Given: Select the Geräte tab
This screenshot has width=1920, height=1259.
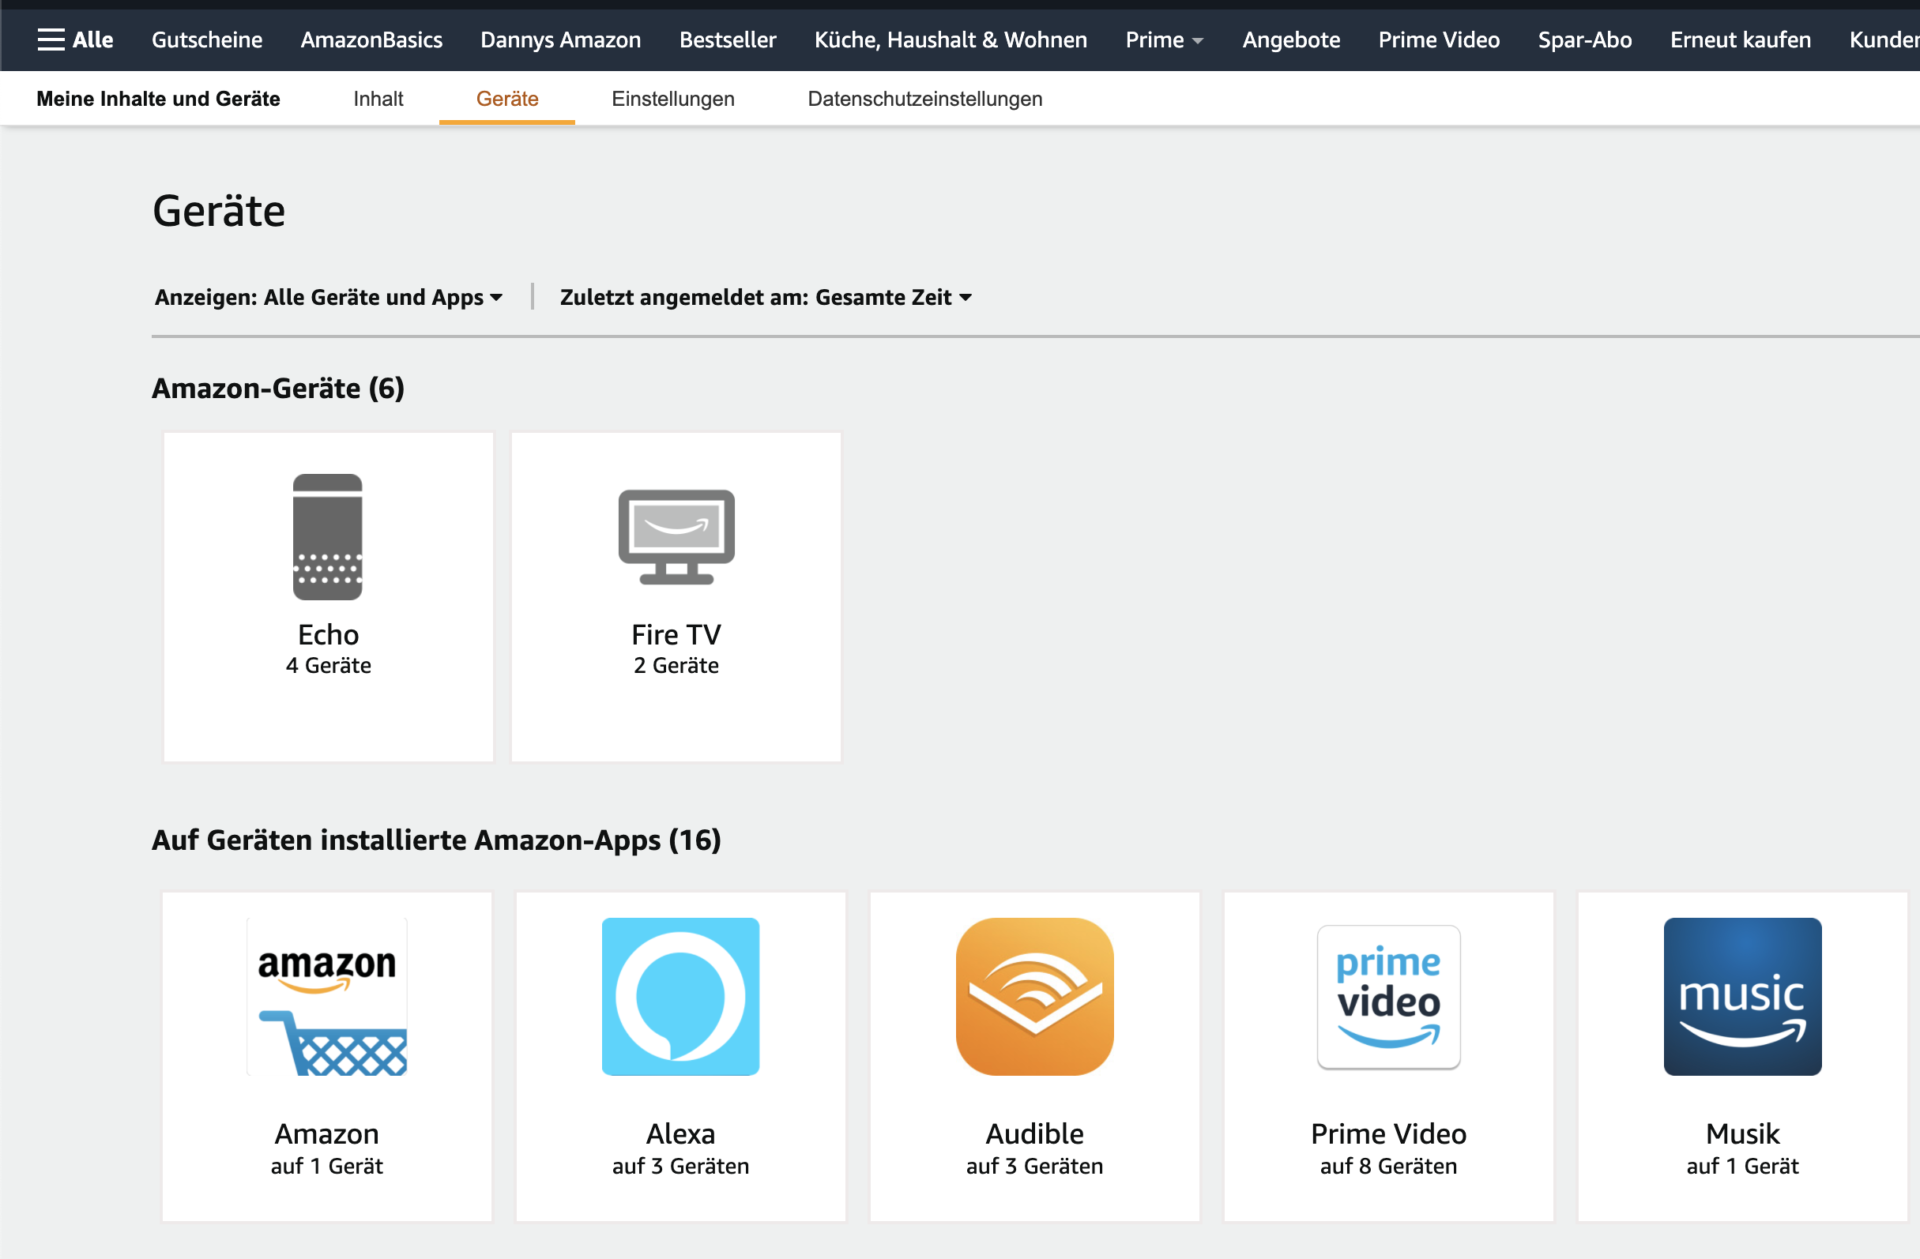Looking at the screenshot, I should (x=507, y=99).
